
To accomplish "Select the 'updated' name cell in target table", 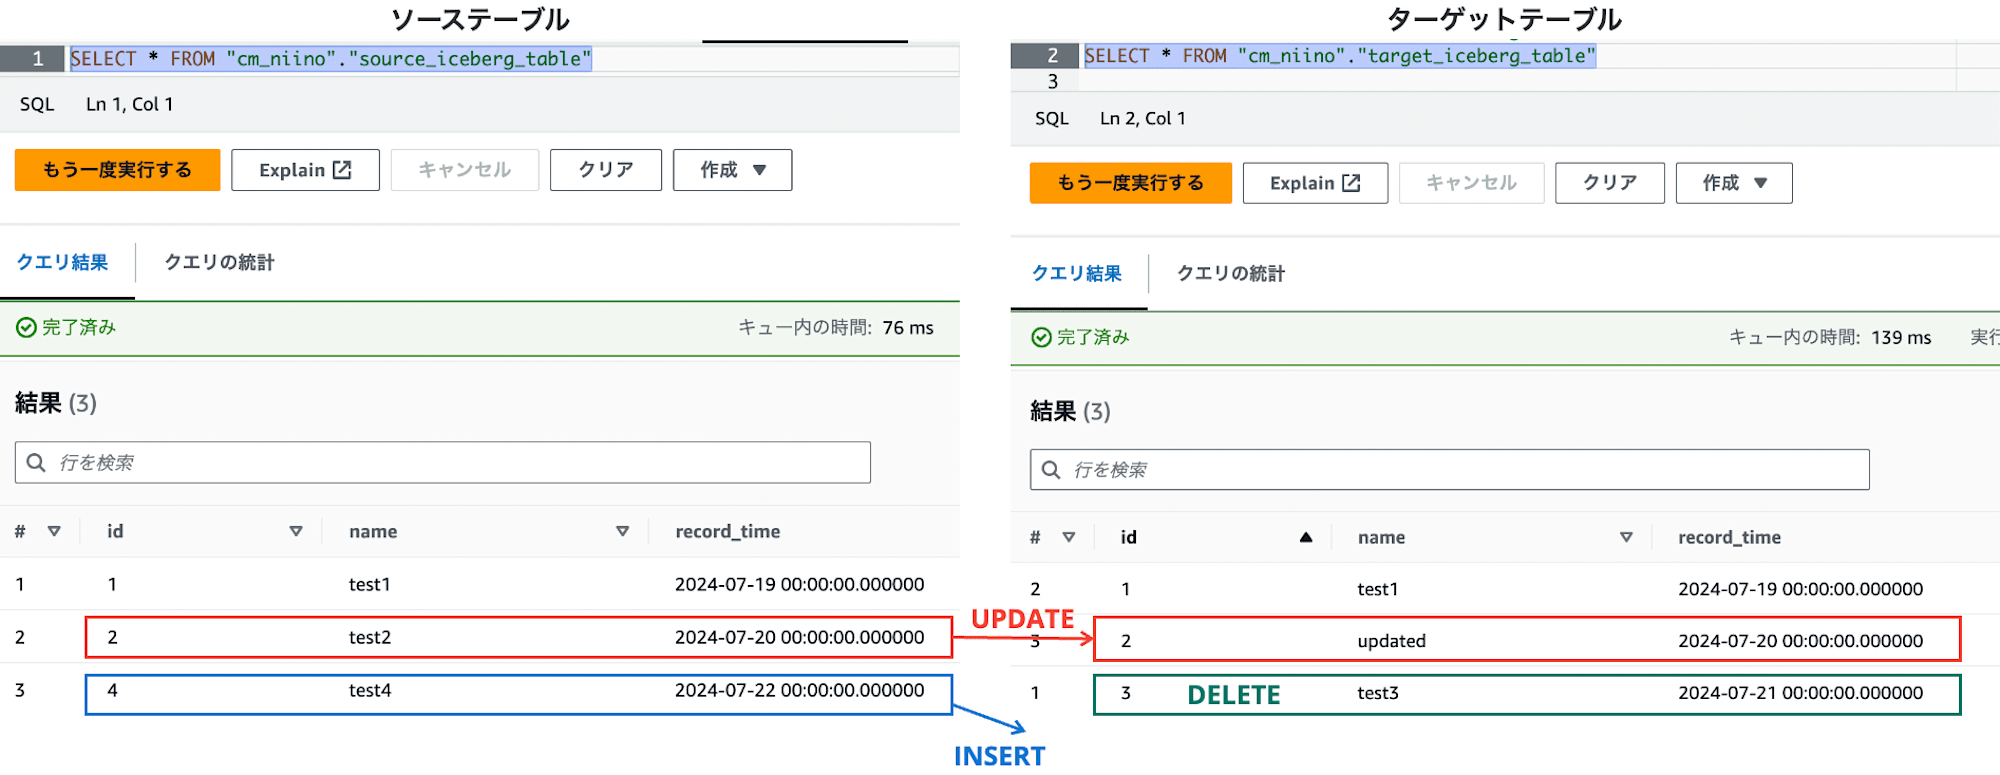I will click(x=1391, y=641).
